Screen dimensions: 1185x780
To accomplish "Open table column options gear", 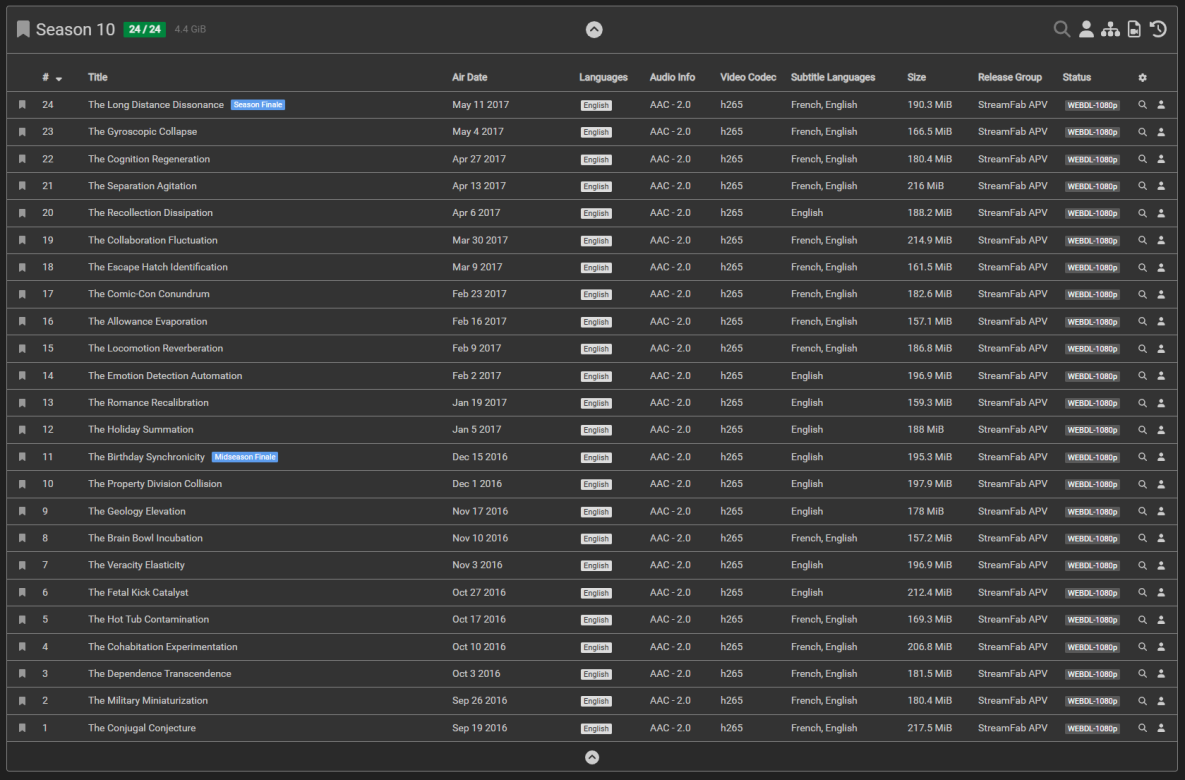I will tap(1143, 78).
